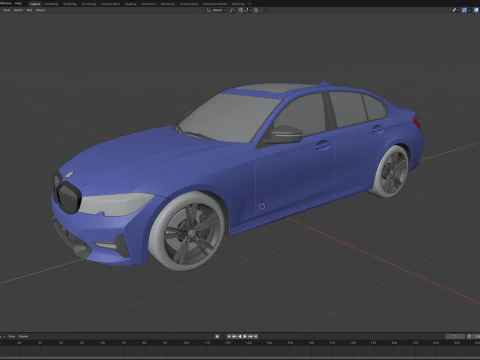Expand the overlays options dropdown
The height and width of the screenshot is (360, 480).
pyautogui.click(x=470, y=10)
